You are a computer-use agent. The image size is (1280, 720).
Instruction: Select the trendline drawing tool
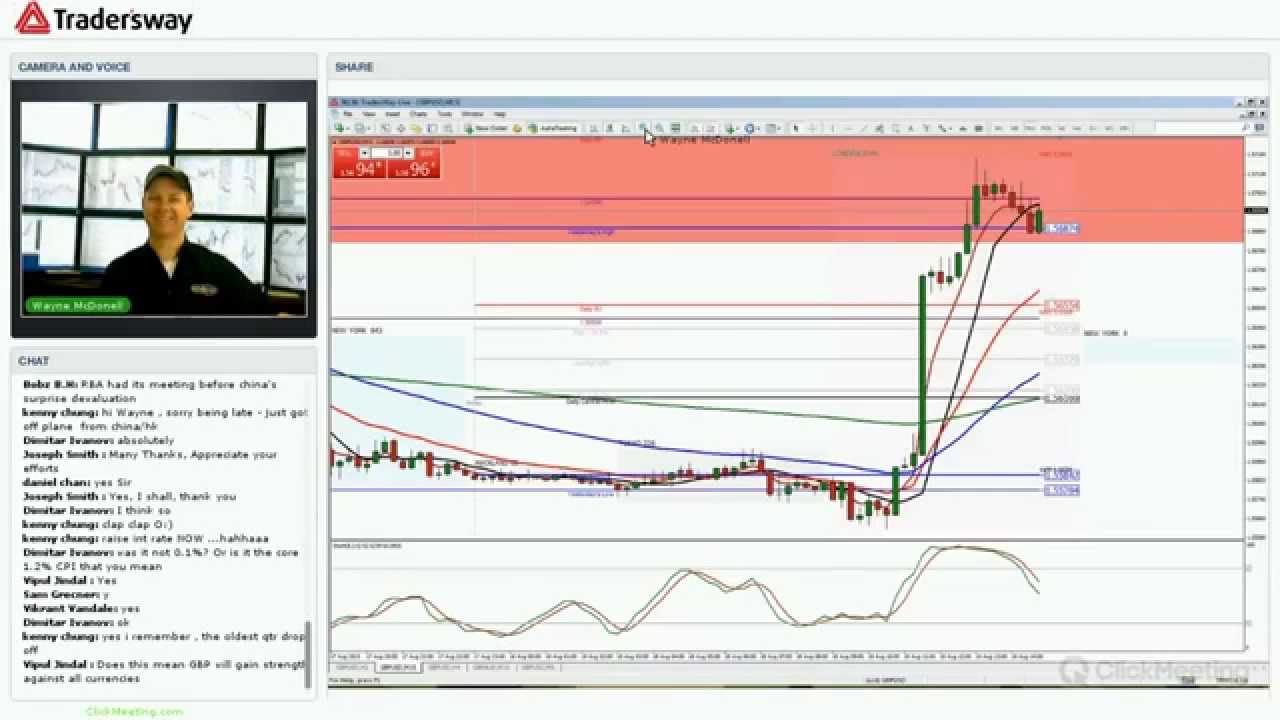point(864,128)
